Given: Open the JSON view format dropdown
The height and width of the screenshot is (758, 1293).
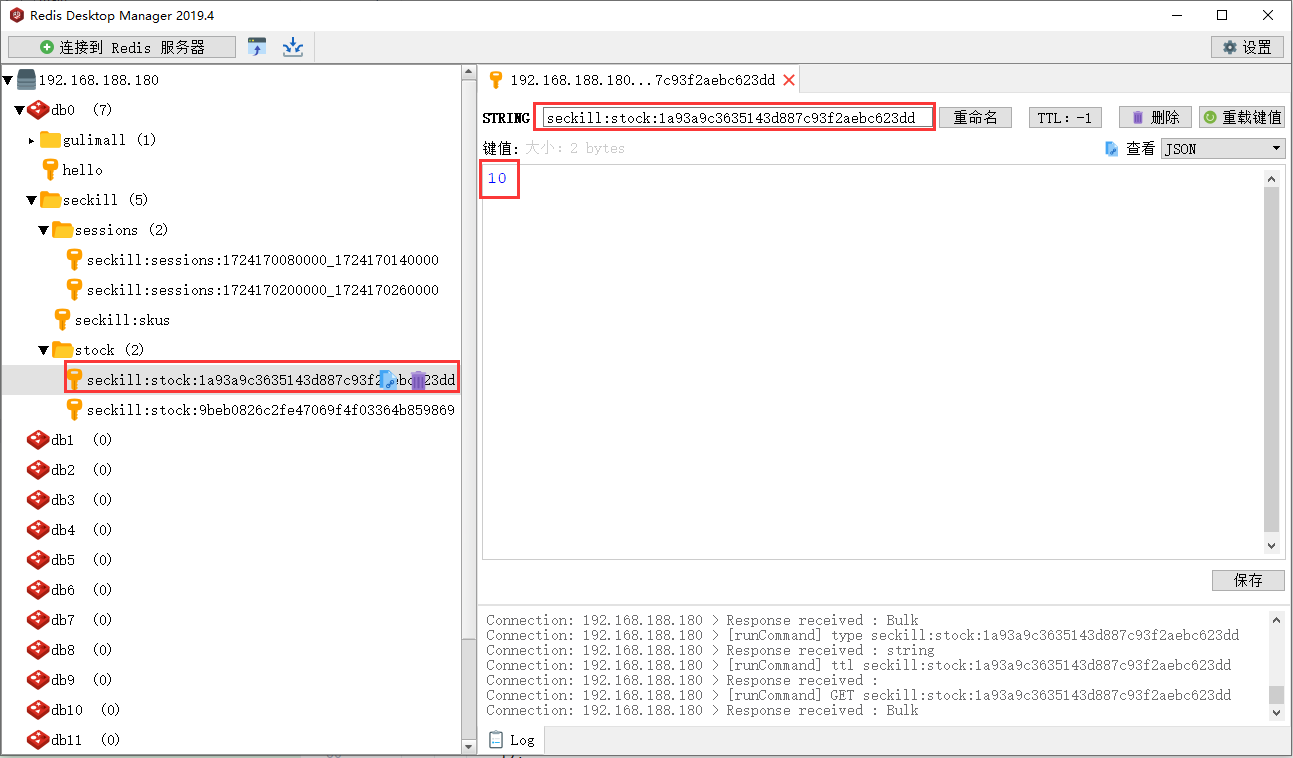Looking at the screenshot, I should 1223,148.
